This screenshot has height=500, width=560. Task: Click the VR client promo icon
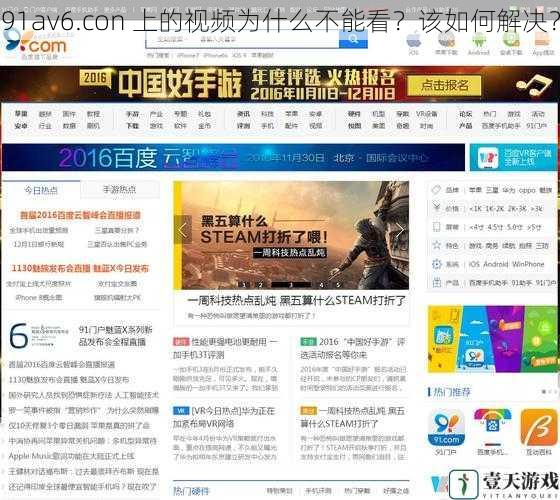click(488, 157)
